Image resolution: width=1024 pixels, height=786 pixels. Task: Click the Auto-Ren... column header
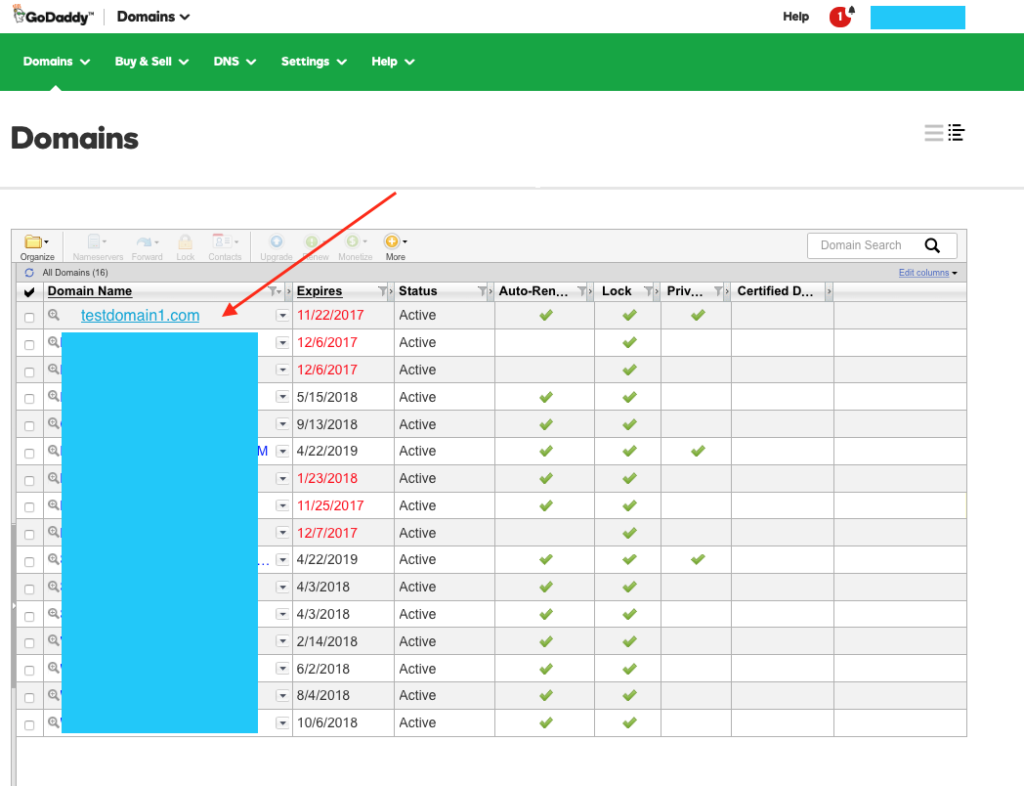(533, 291)
